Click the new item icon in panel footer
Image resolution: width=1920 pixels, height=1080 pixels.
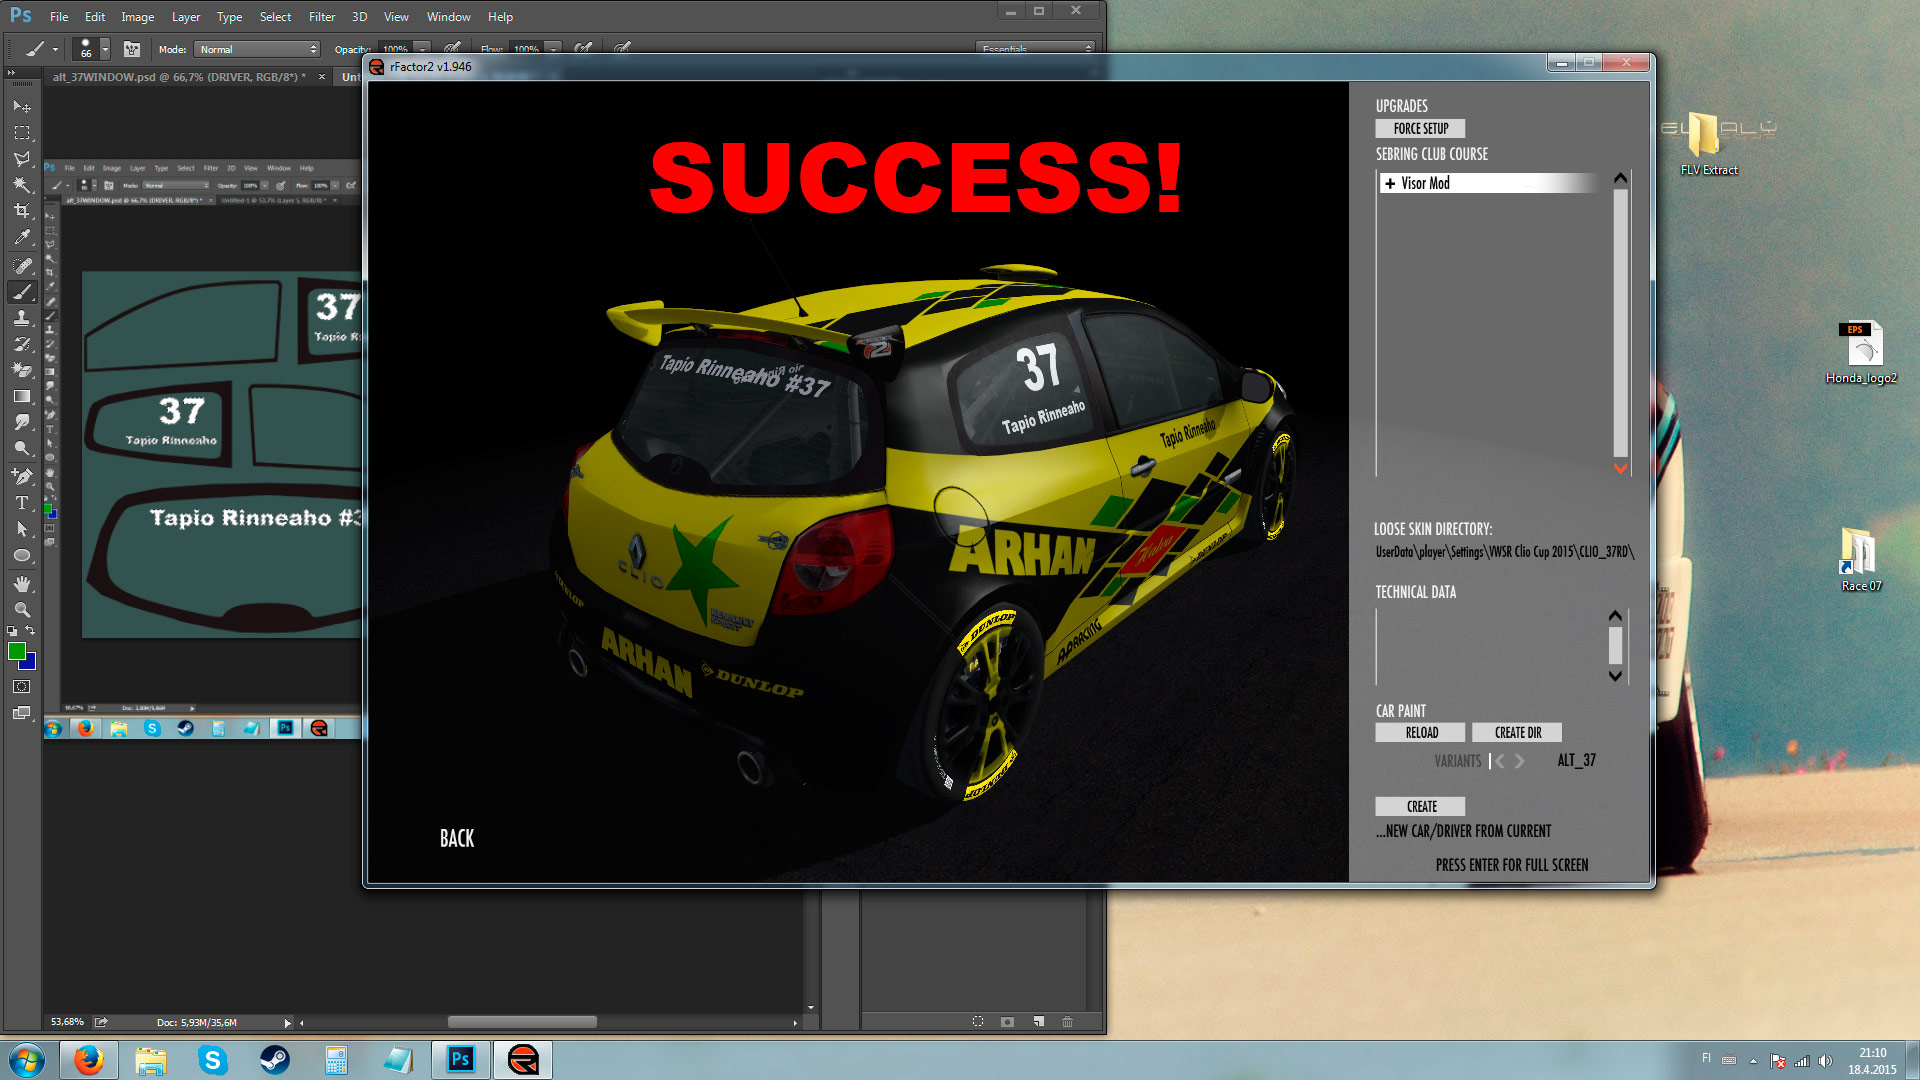tap(1038, 1022)
